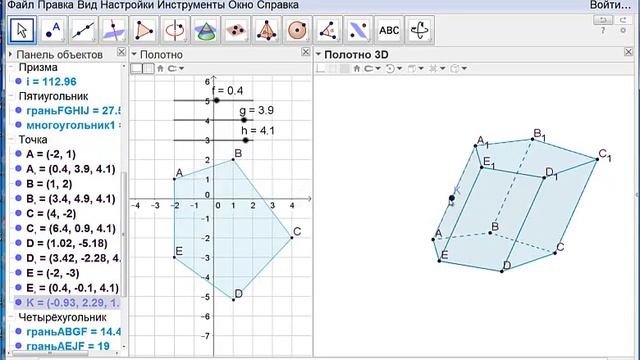Image resolution: width=640 pixels, height=360 pixels.
Task: Toggle grid display in Полотно toolbar
Action: pyautogui.click(x=149, y=69)
